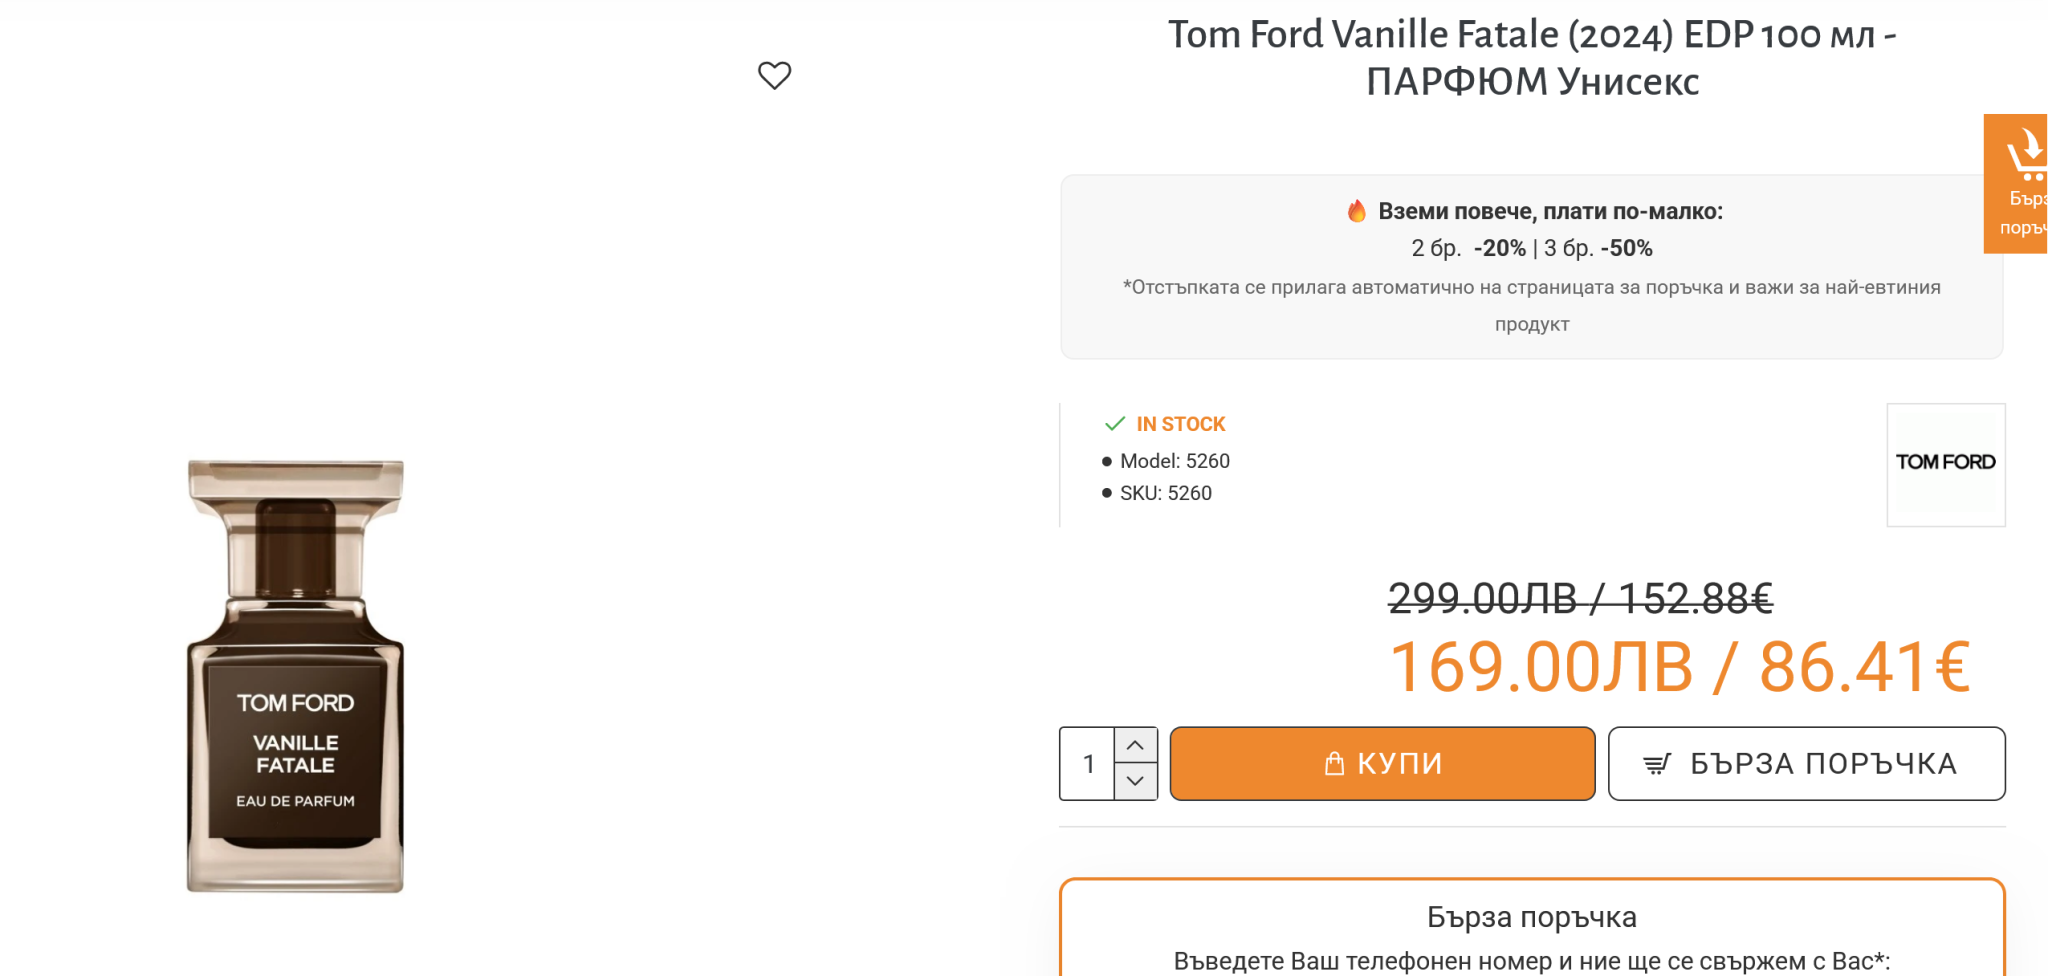Click the crossed-out old price 299.00ЛВ
The height and width of the screenshot is (976, 2048).
pyautogui.click(x=1482, y=599)
